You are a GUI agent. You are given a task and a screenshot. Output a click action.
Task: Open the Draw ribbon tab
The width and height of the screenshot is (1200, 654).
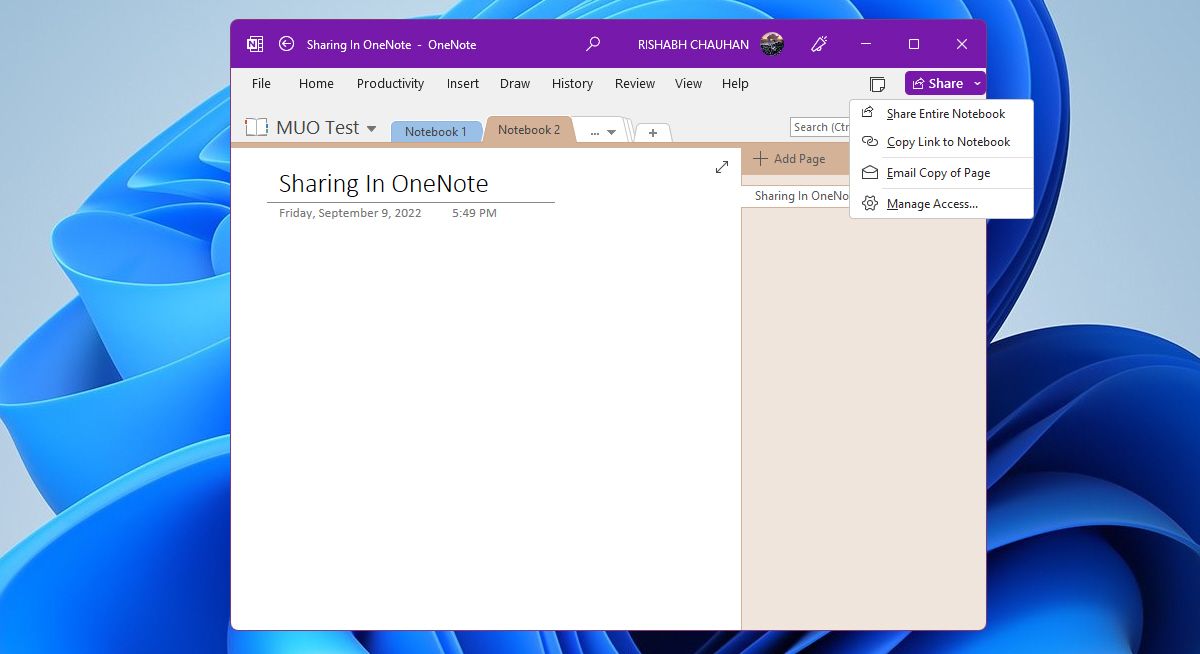coord(515,83)
